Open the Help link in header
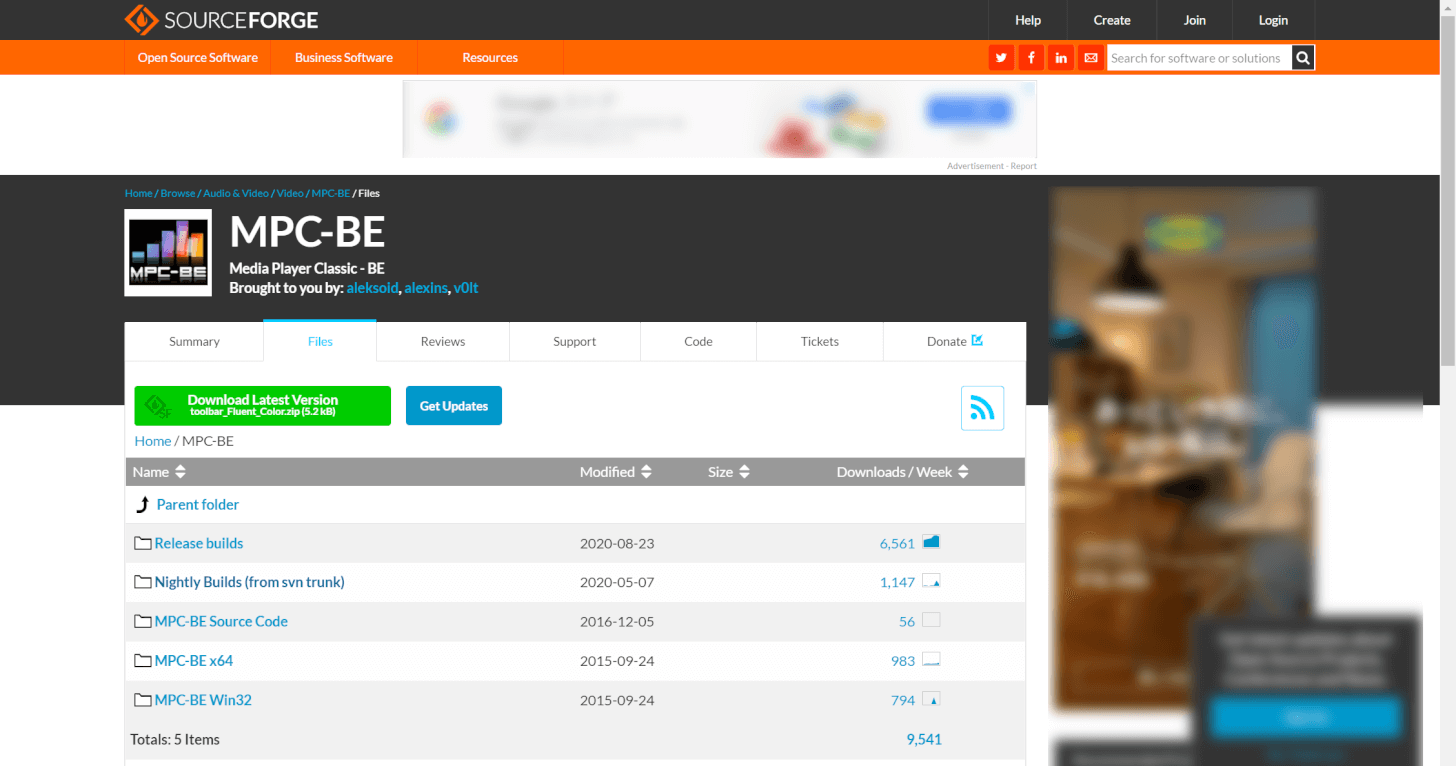The height and width of the screenshot is (766, 1456). click(1028, 20)
